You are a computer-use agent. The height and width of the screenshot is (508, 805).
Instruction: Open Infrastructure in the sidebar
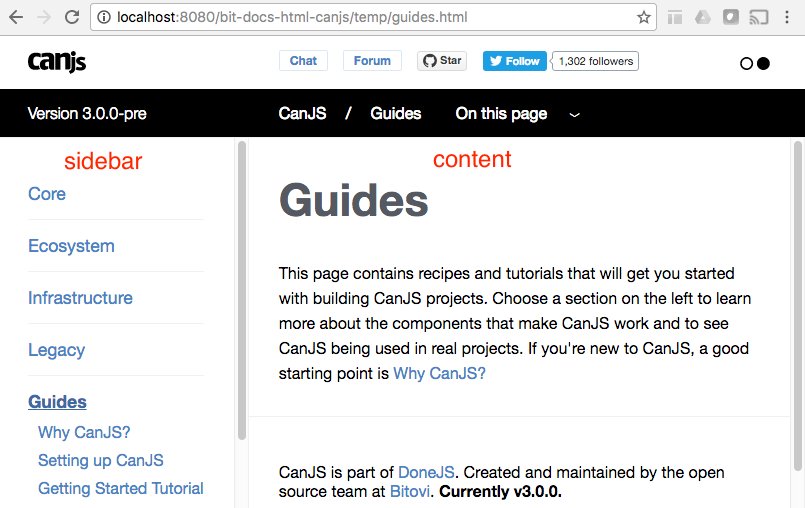[x=81, y=298]
